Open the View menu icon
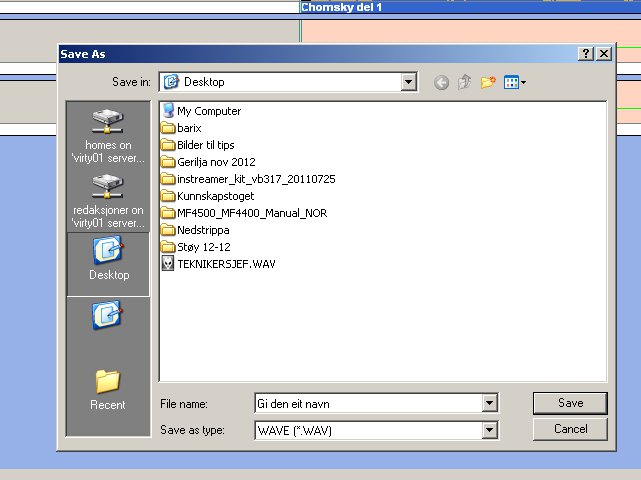The image size is (641, 480). tap(515, 82)
